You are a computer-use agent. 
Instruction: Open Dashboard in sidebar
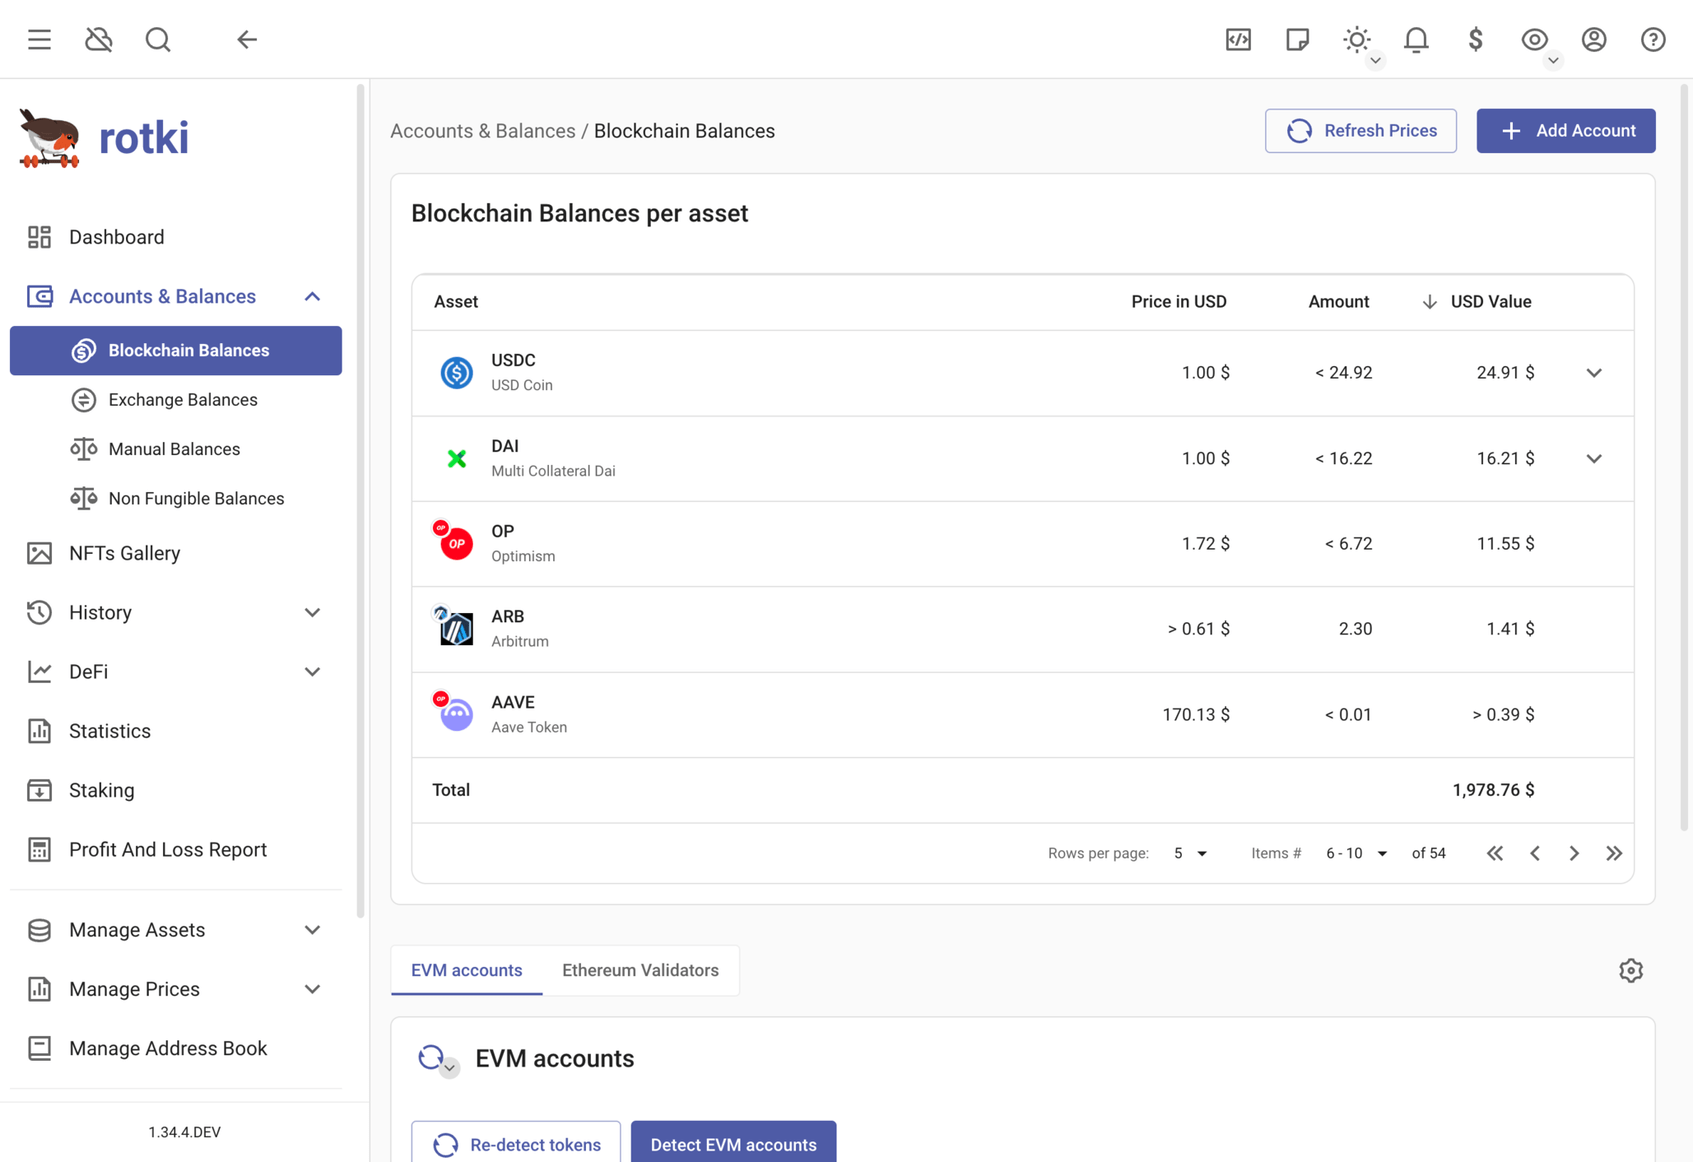(x=176, y=237)
